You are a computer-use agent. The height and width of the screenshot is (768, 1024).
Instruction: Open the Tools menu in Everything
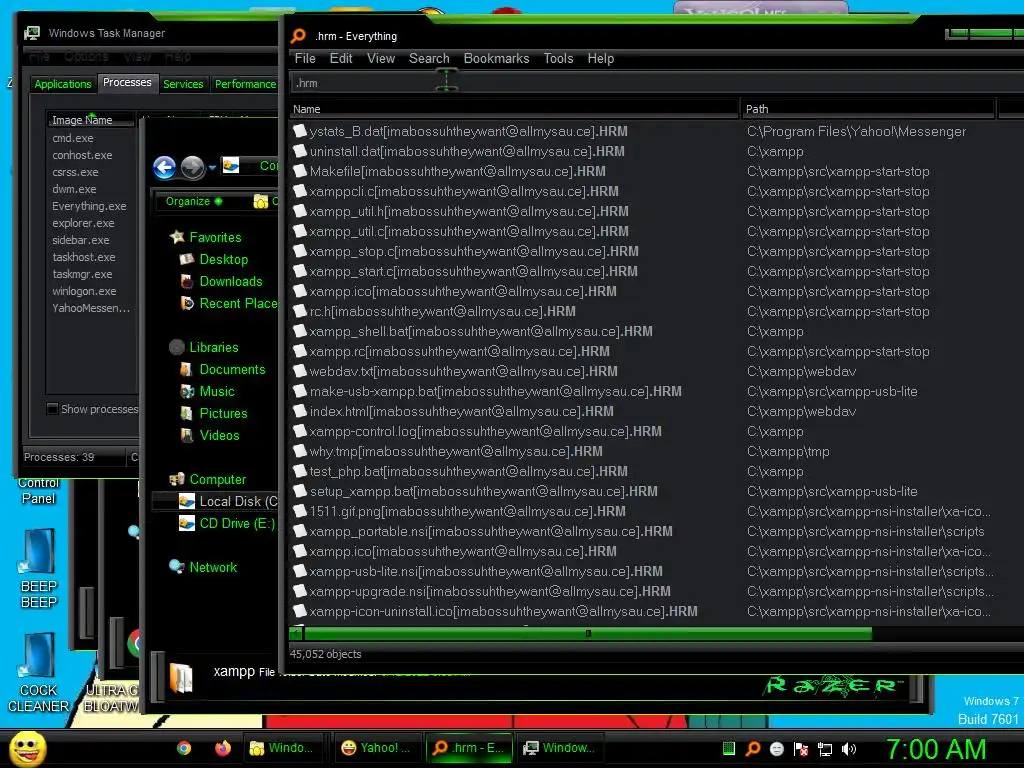[x=558, y=59]
